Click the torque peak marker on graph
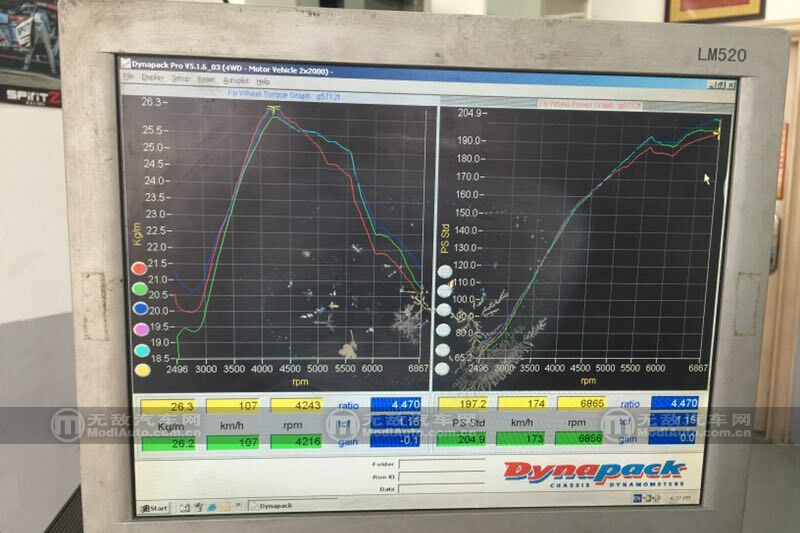 pos(274,108)
